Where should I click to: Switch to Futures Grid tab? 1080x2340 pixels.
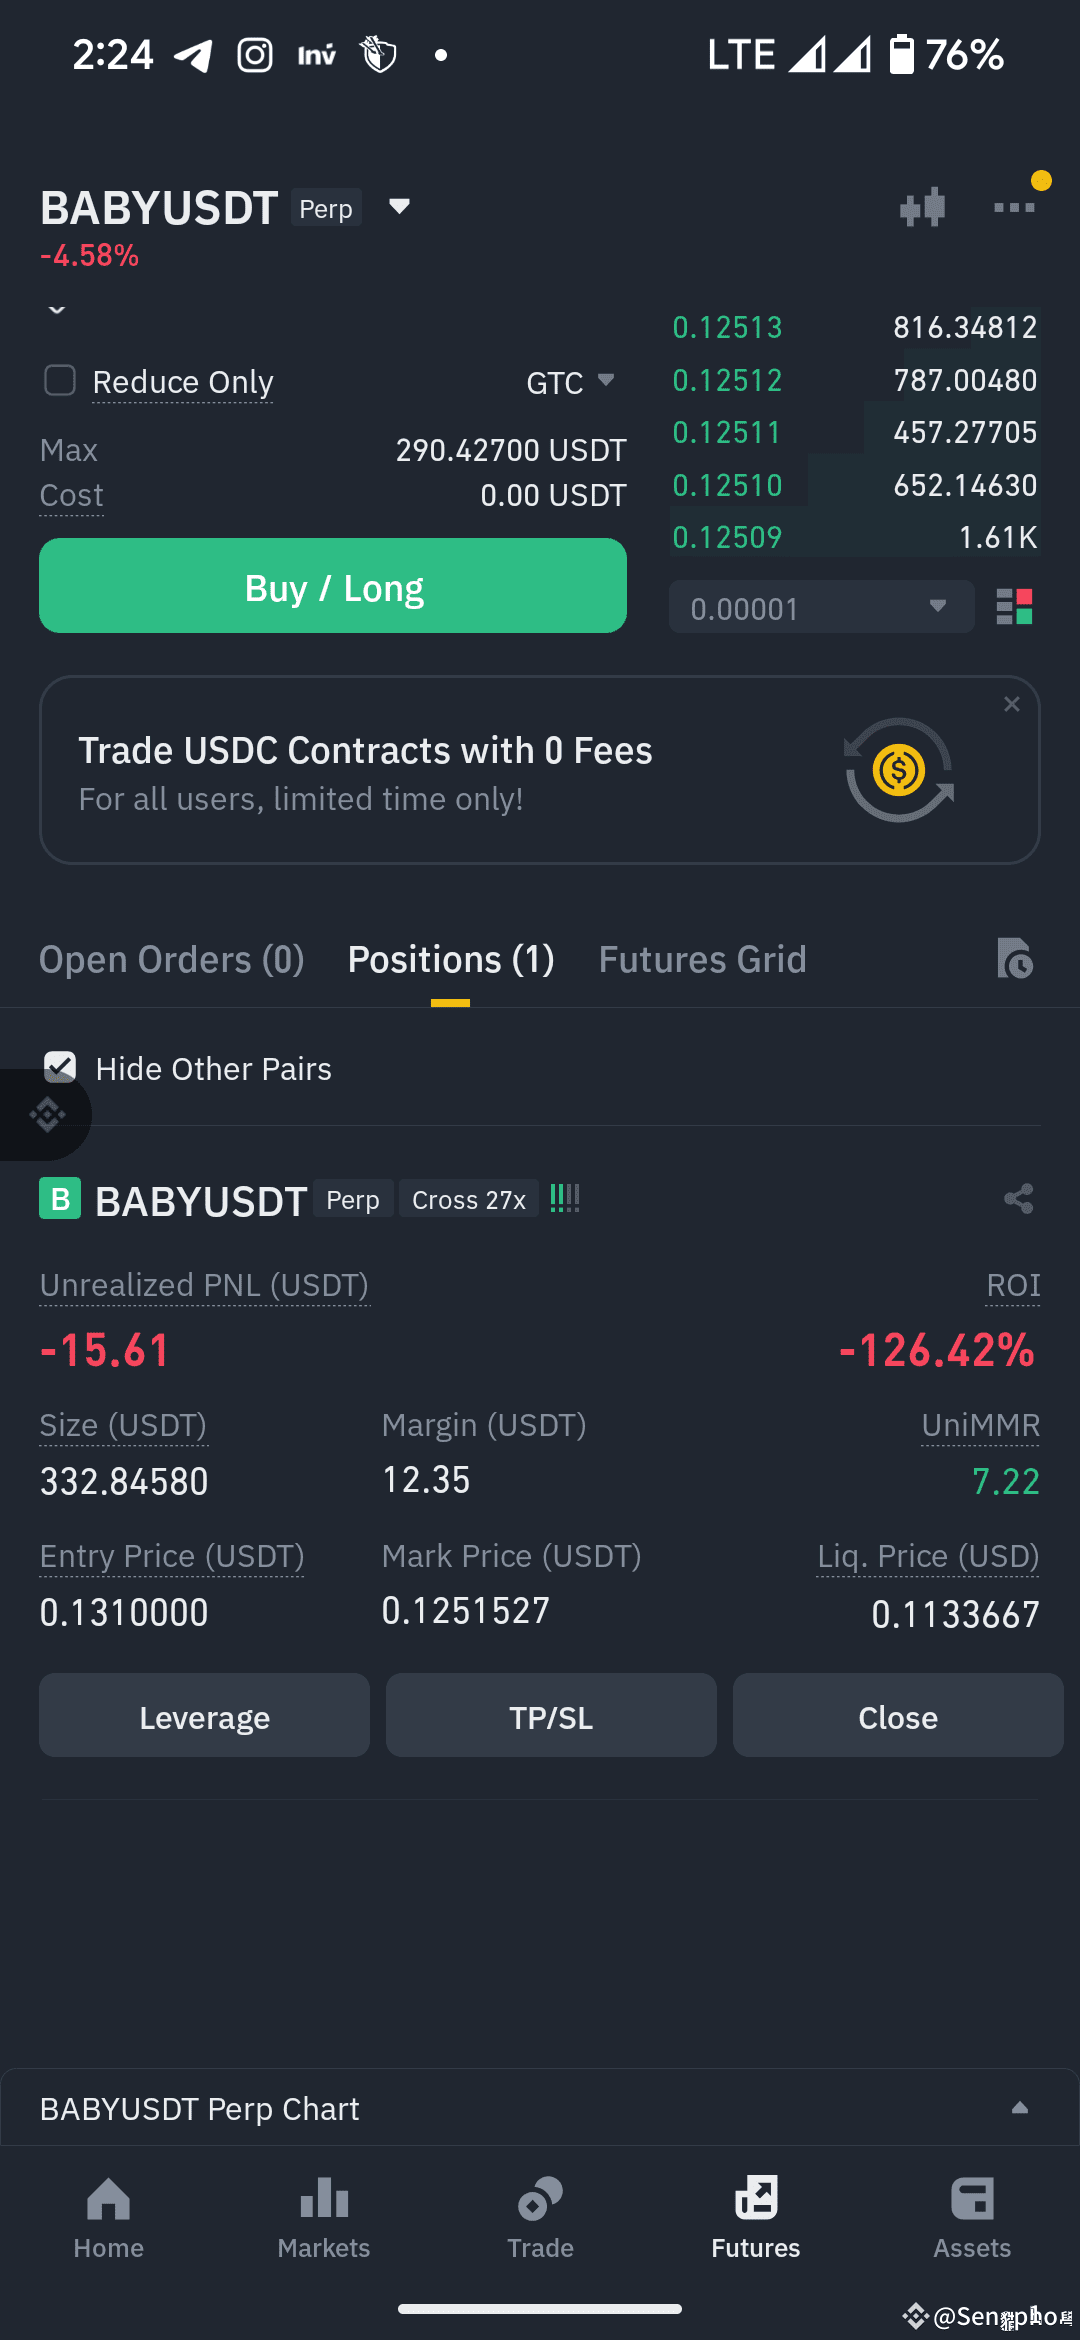(x=702, y=959)
